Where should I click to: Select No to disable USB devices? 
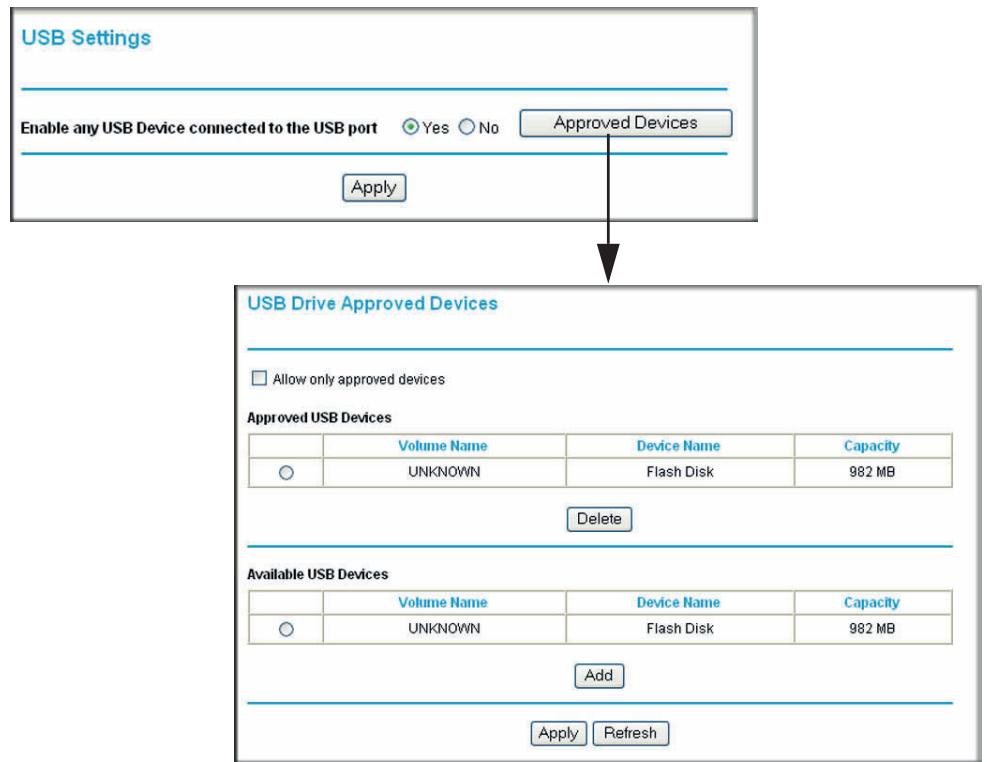pyautogui.click(x=466, y=127)
